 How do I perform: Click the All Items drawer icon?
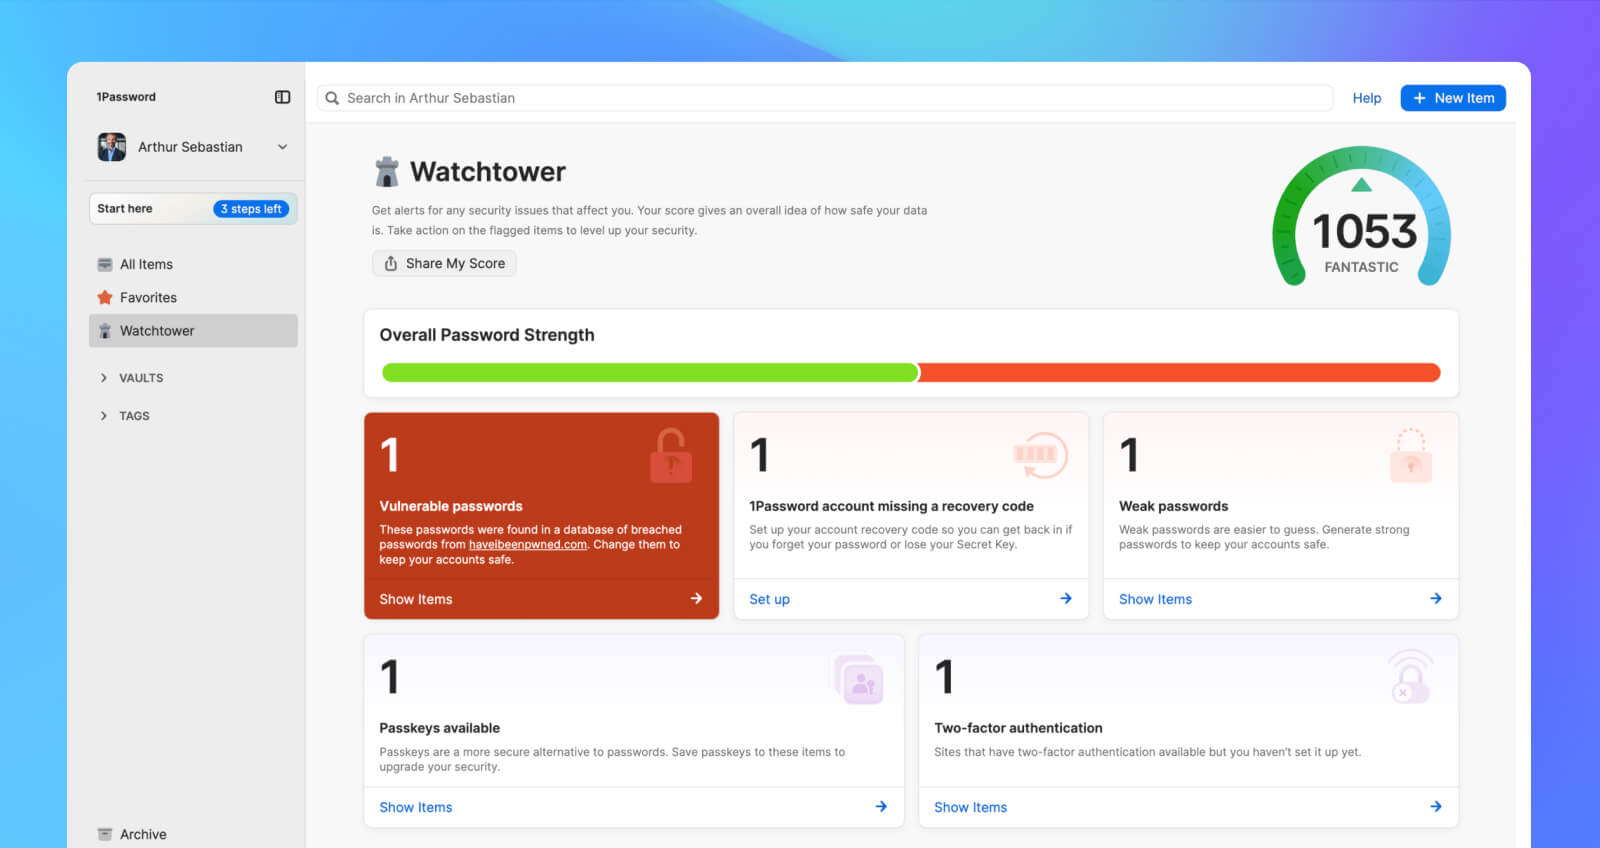(x=105, y=264)
